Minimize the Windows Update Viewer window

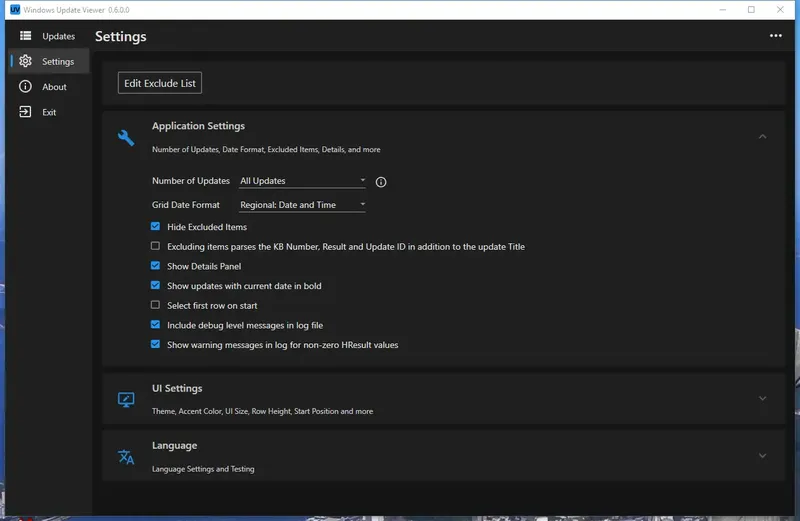(x=722, y=10)
